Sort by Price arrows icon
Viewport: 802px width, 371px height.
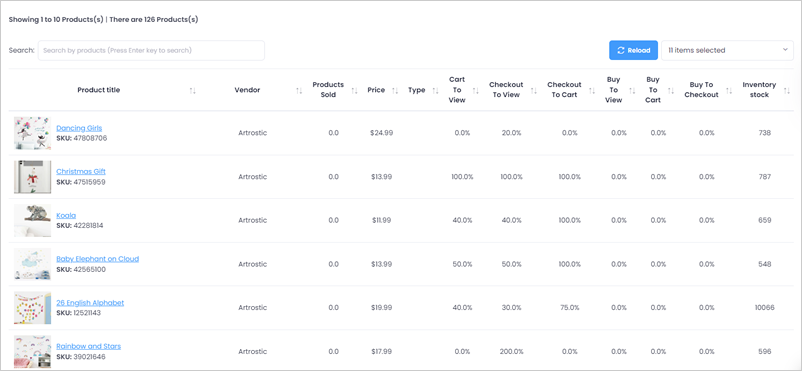[395, 91]
